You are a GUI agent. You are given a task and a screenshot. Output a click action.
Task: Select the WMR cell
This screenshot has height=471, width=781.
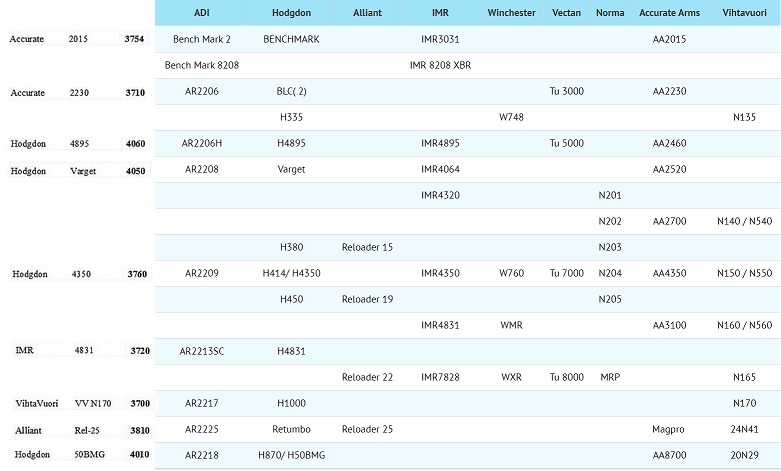pos(512,325)
